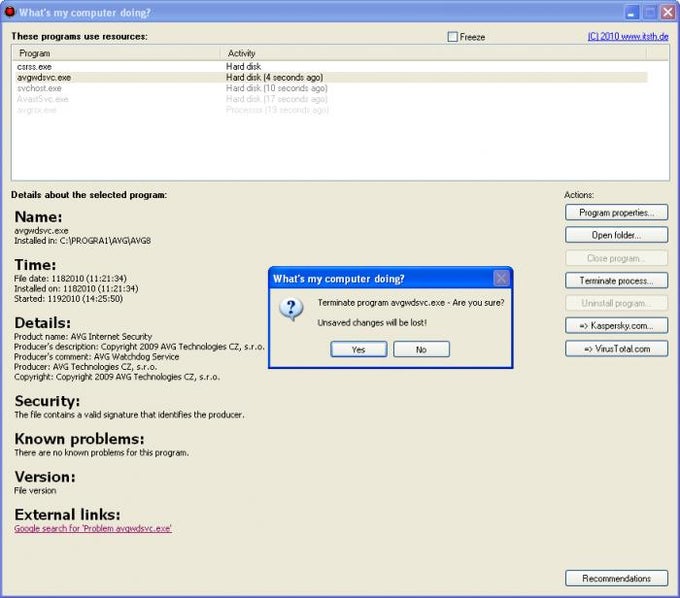Click the red app icon in title bar
The image size is (680, 598).
click(9, 12)
